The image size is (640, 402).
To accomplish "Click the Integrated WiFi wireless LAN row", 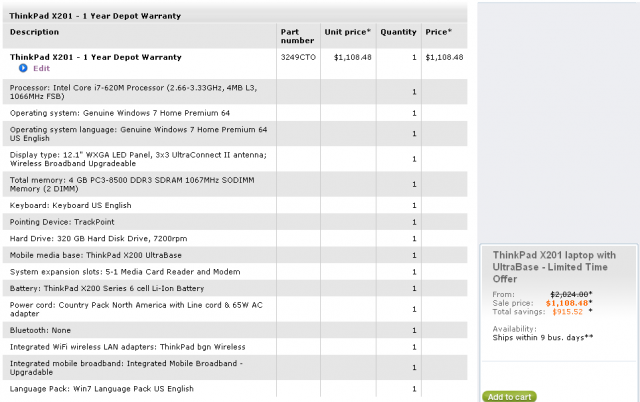I will click(x=235, y=346).
